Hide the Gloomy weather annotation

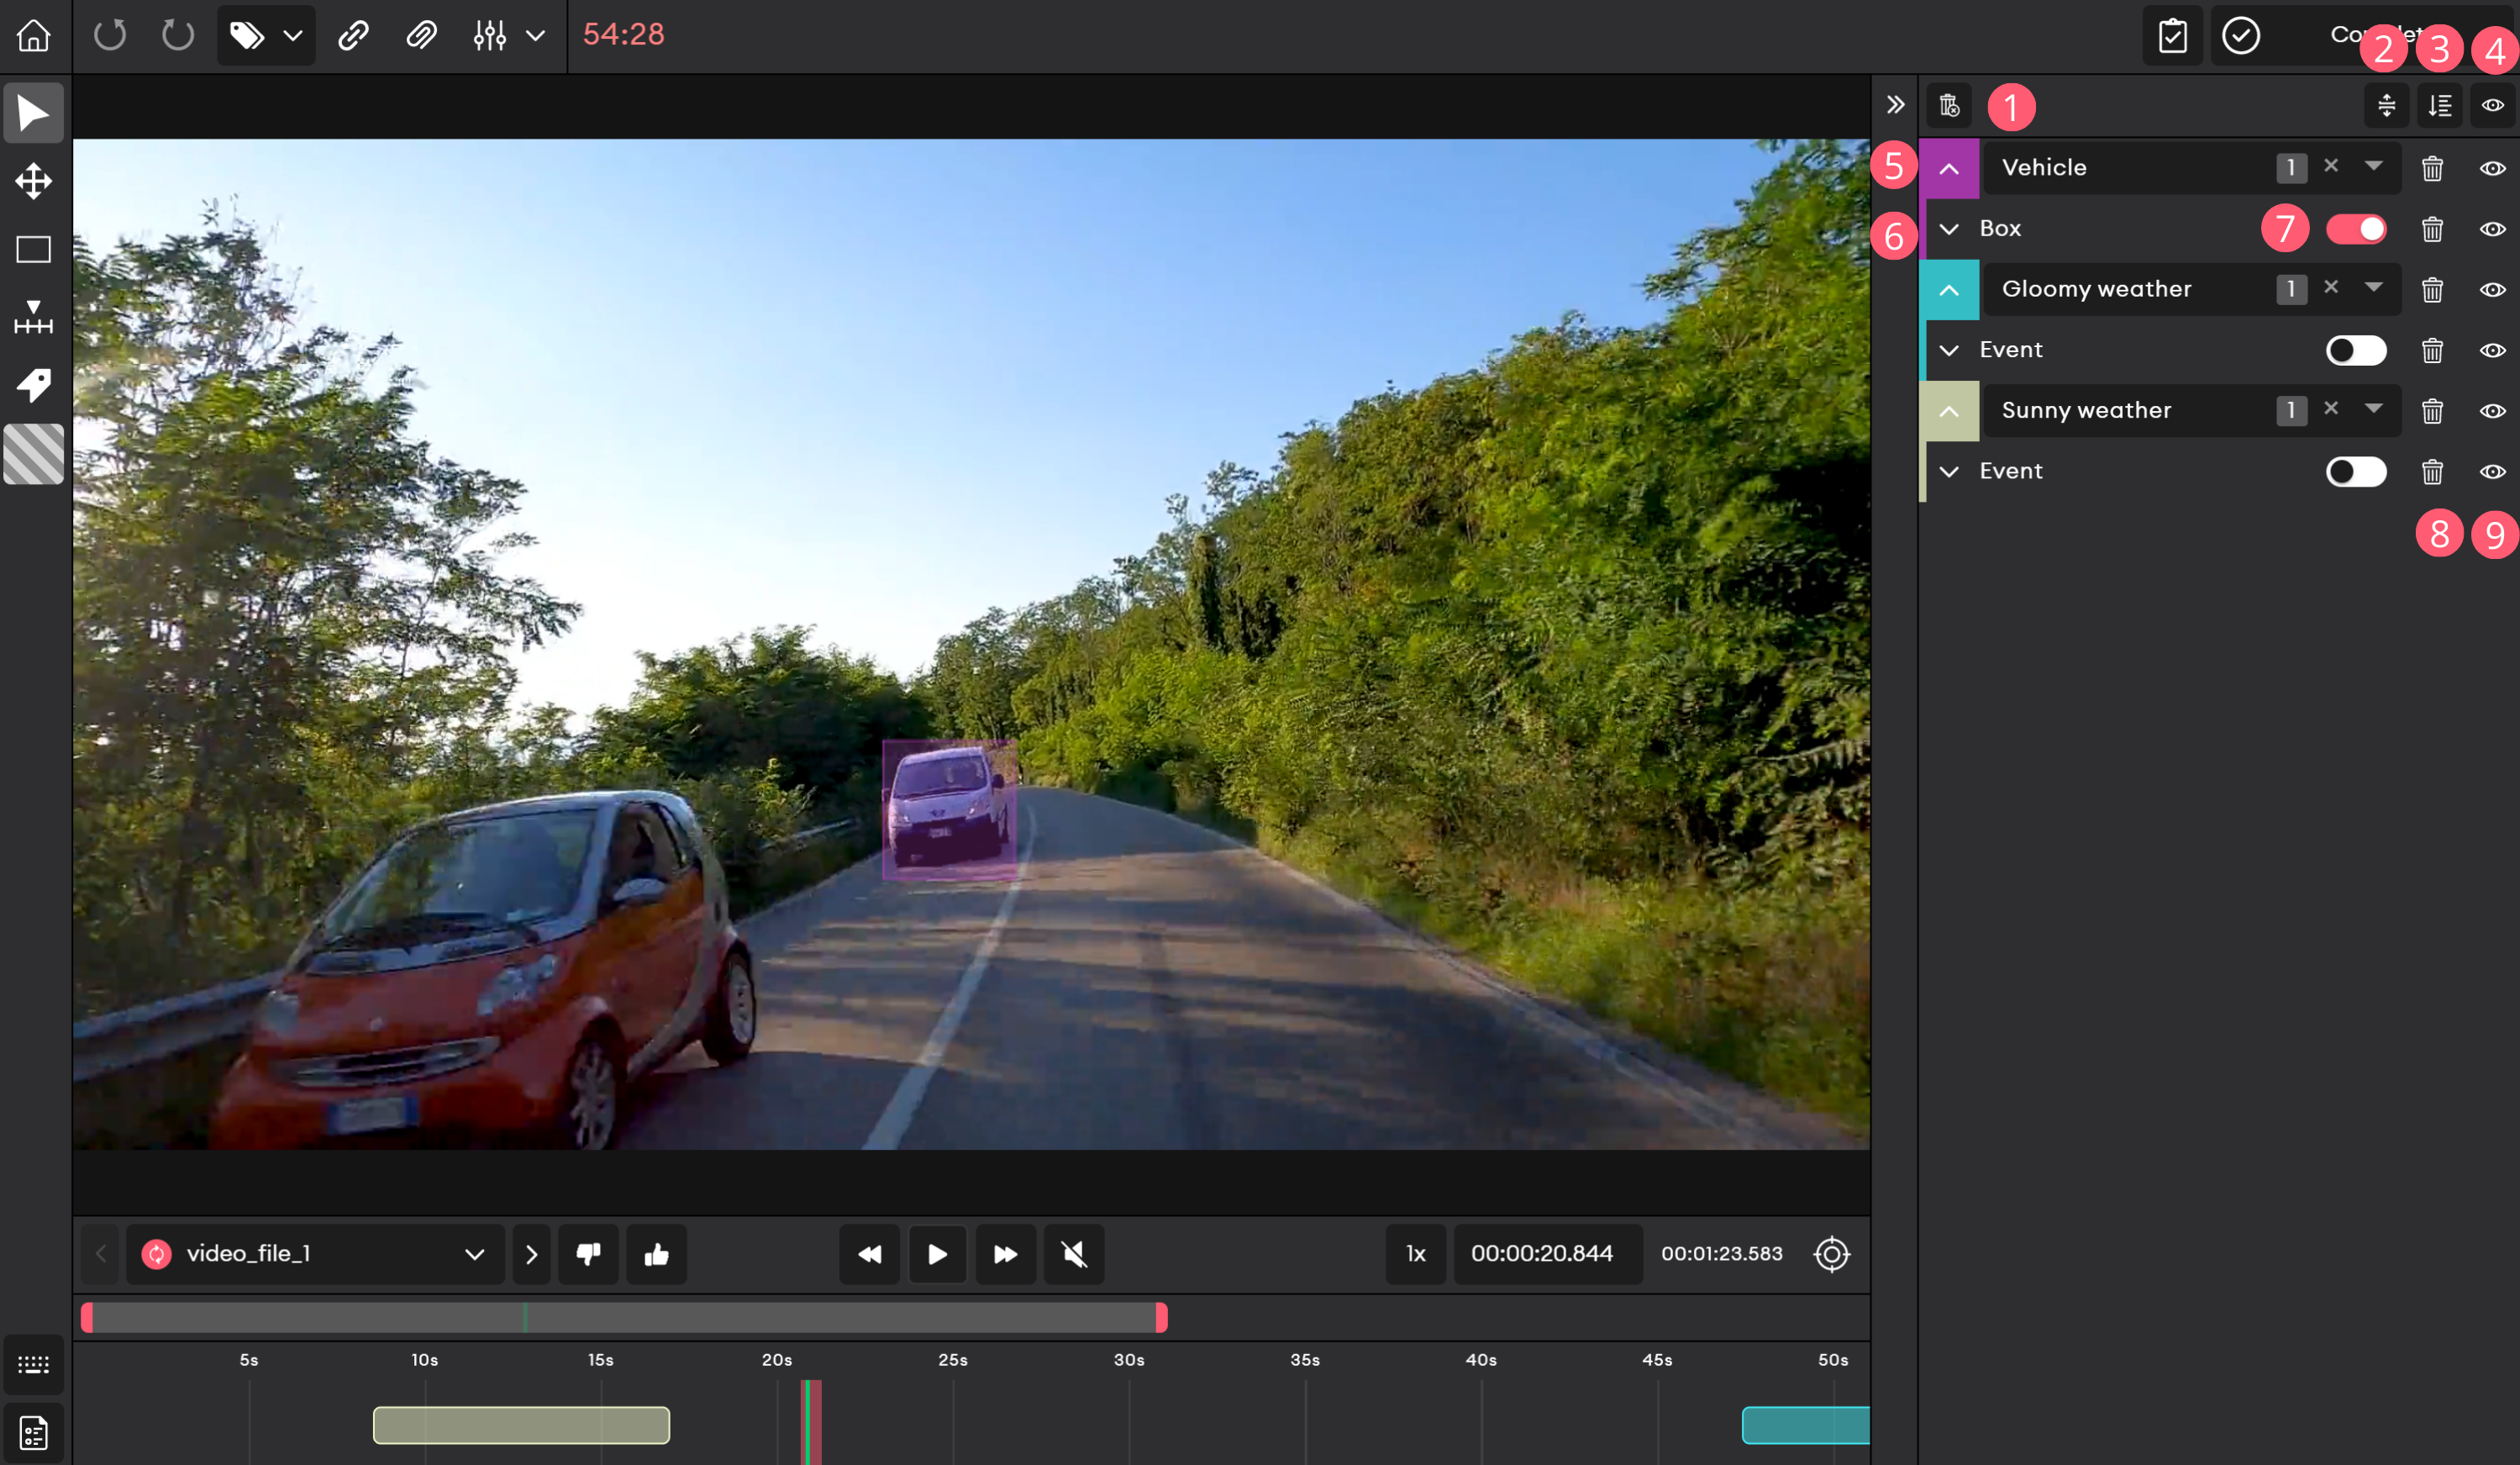pyautogui.click(x=2493, y=290)
